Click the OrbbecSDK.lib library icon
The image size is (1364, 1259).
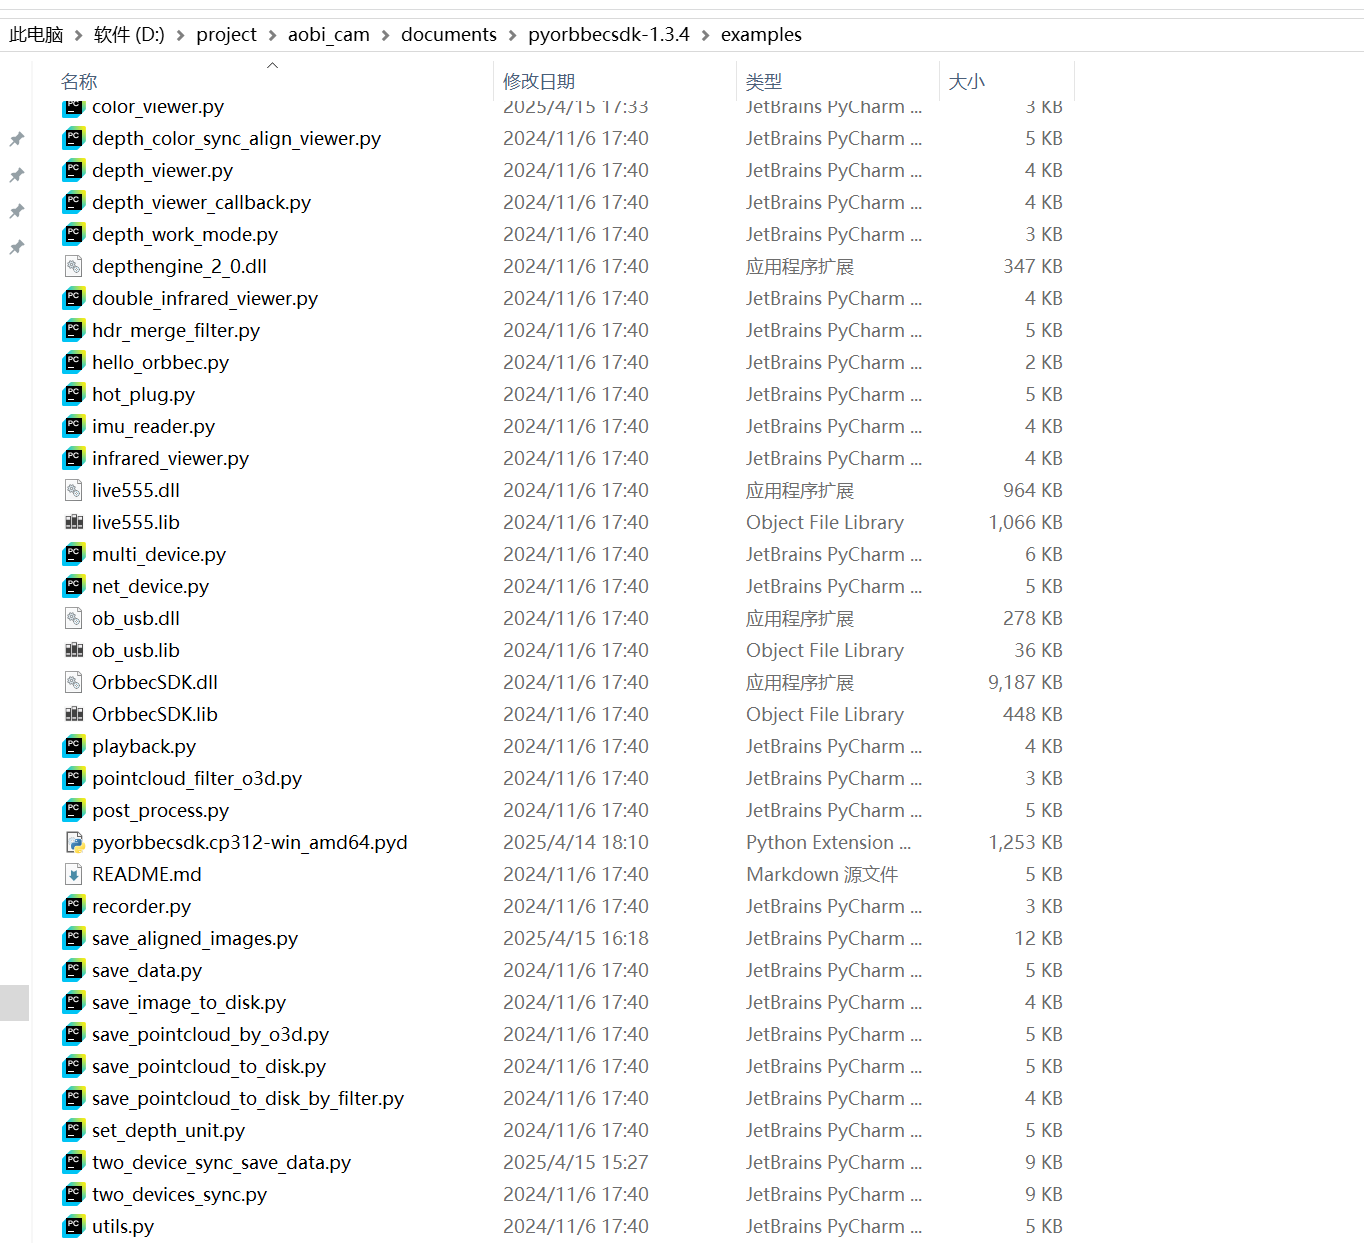(x=74, y=714)
